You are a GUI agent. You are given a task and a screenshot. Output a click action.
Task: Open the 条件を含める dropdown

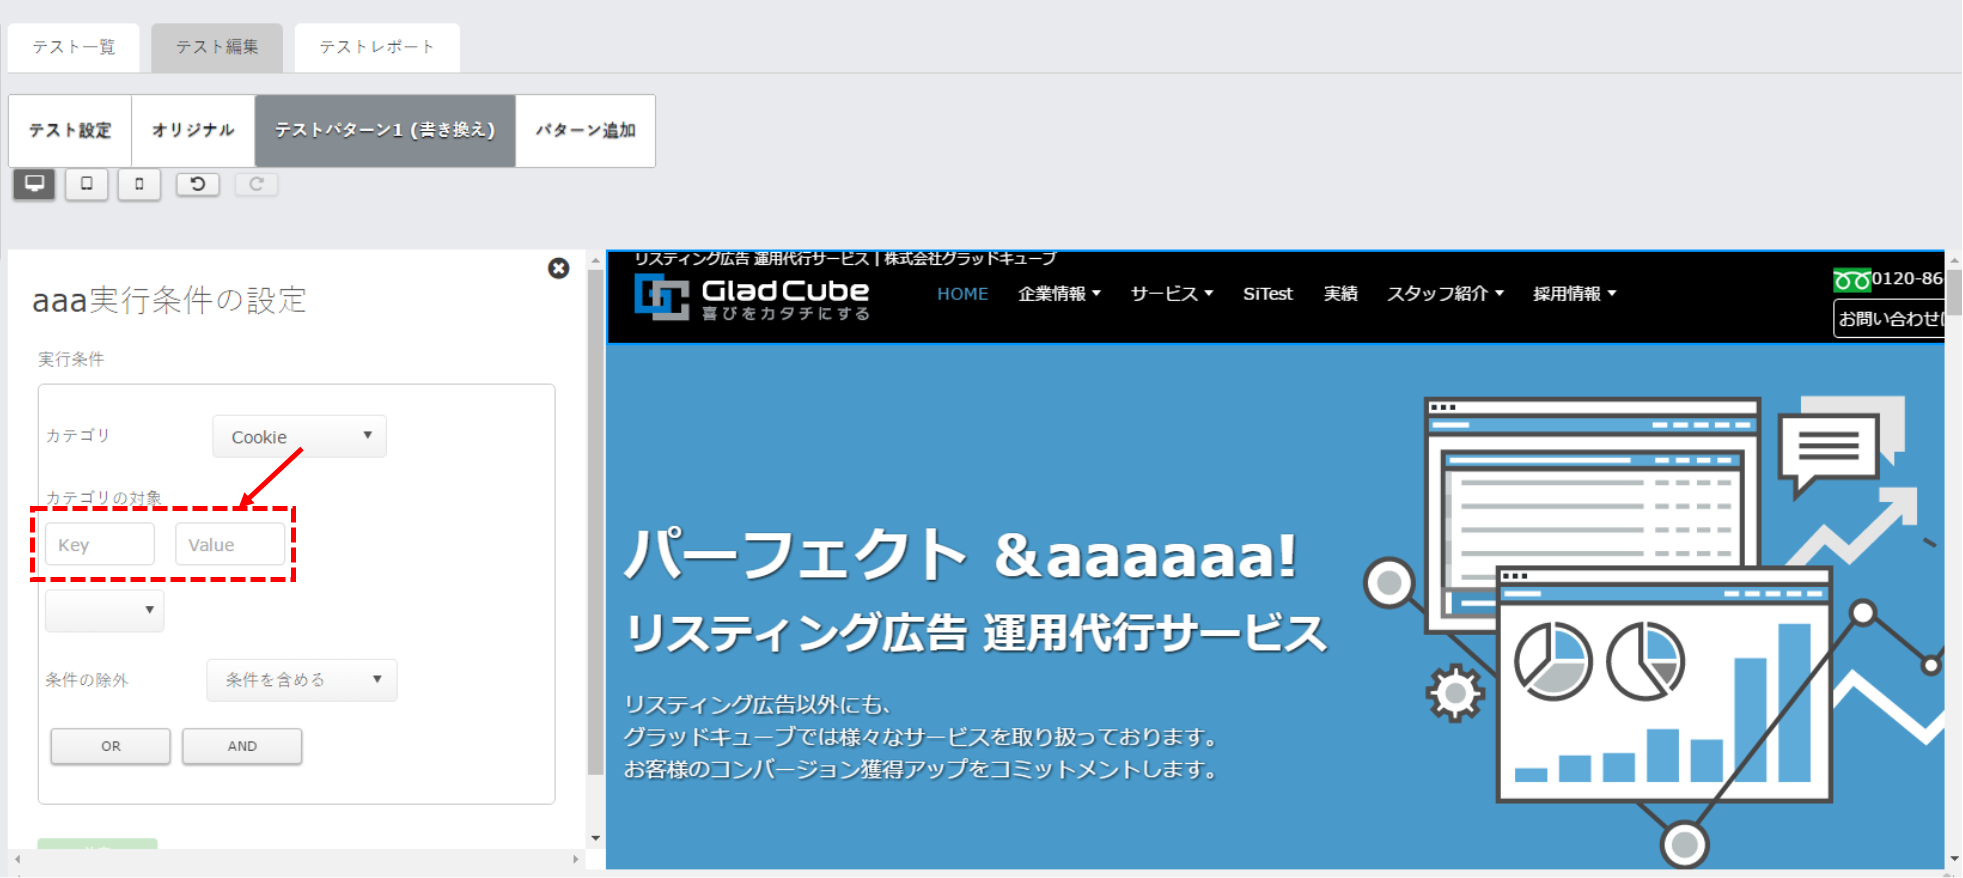tap(302, 680)
